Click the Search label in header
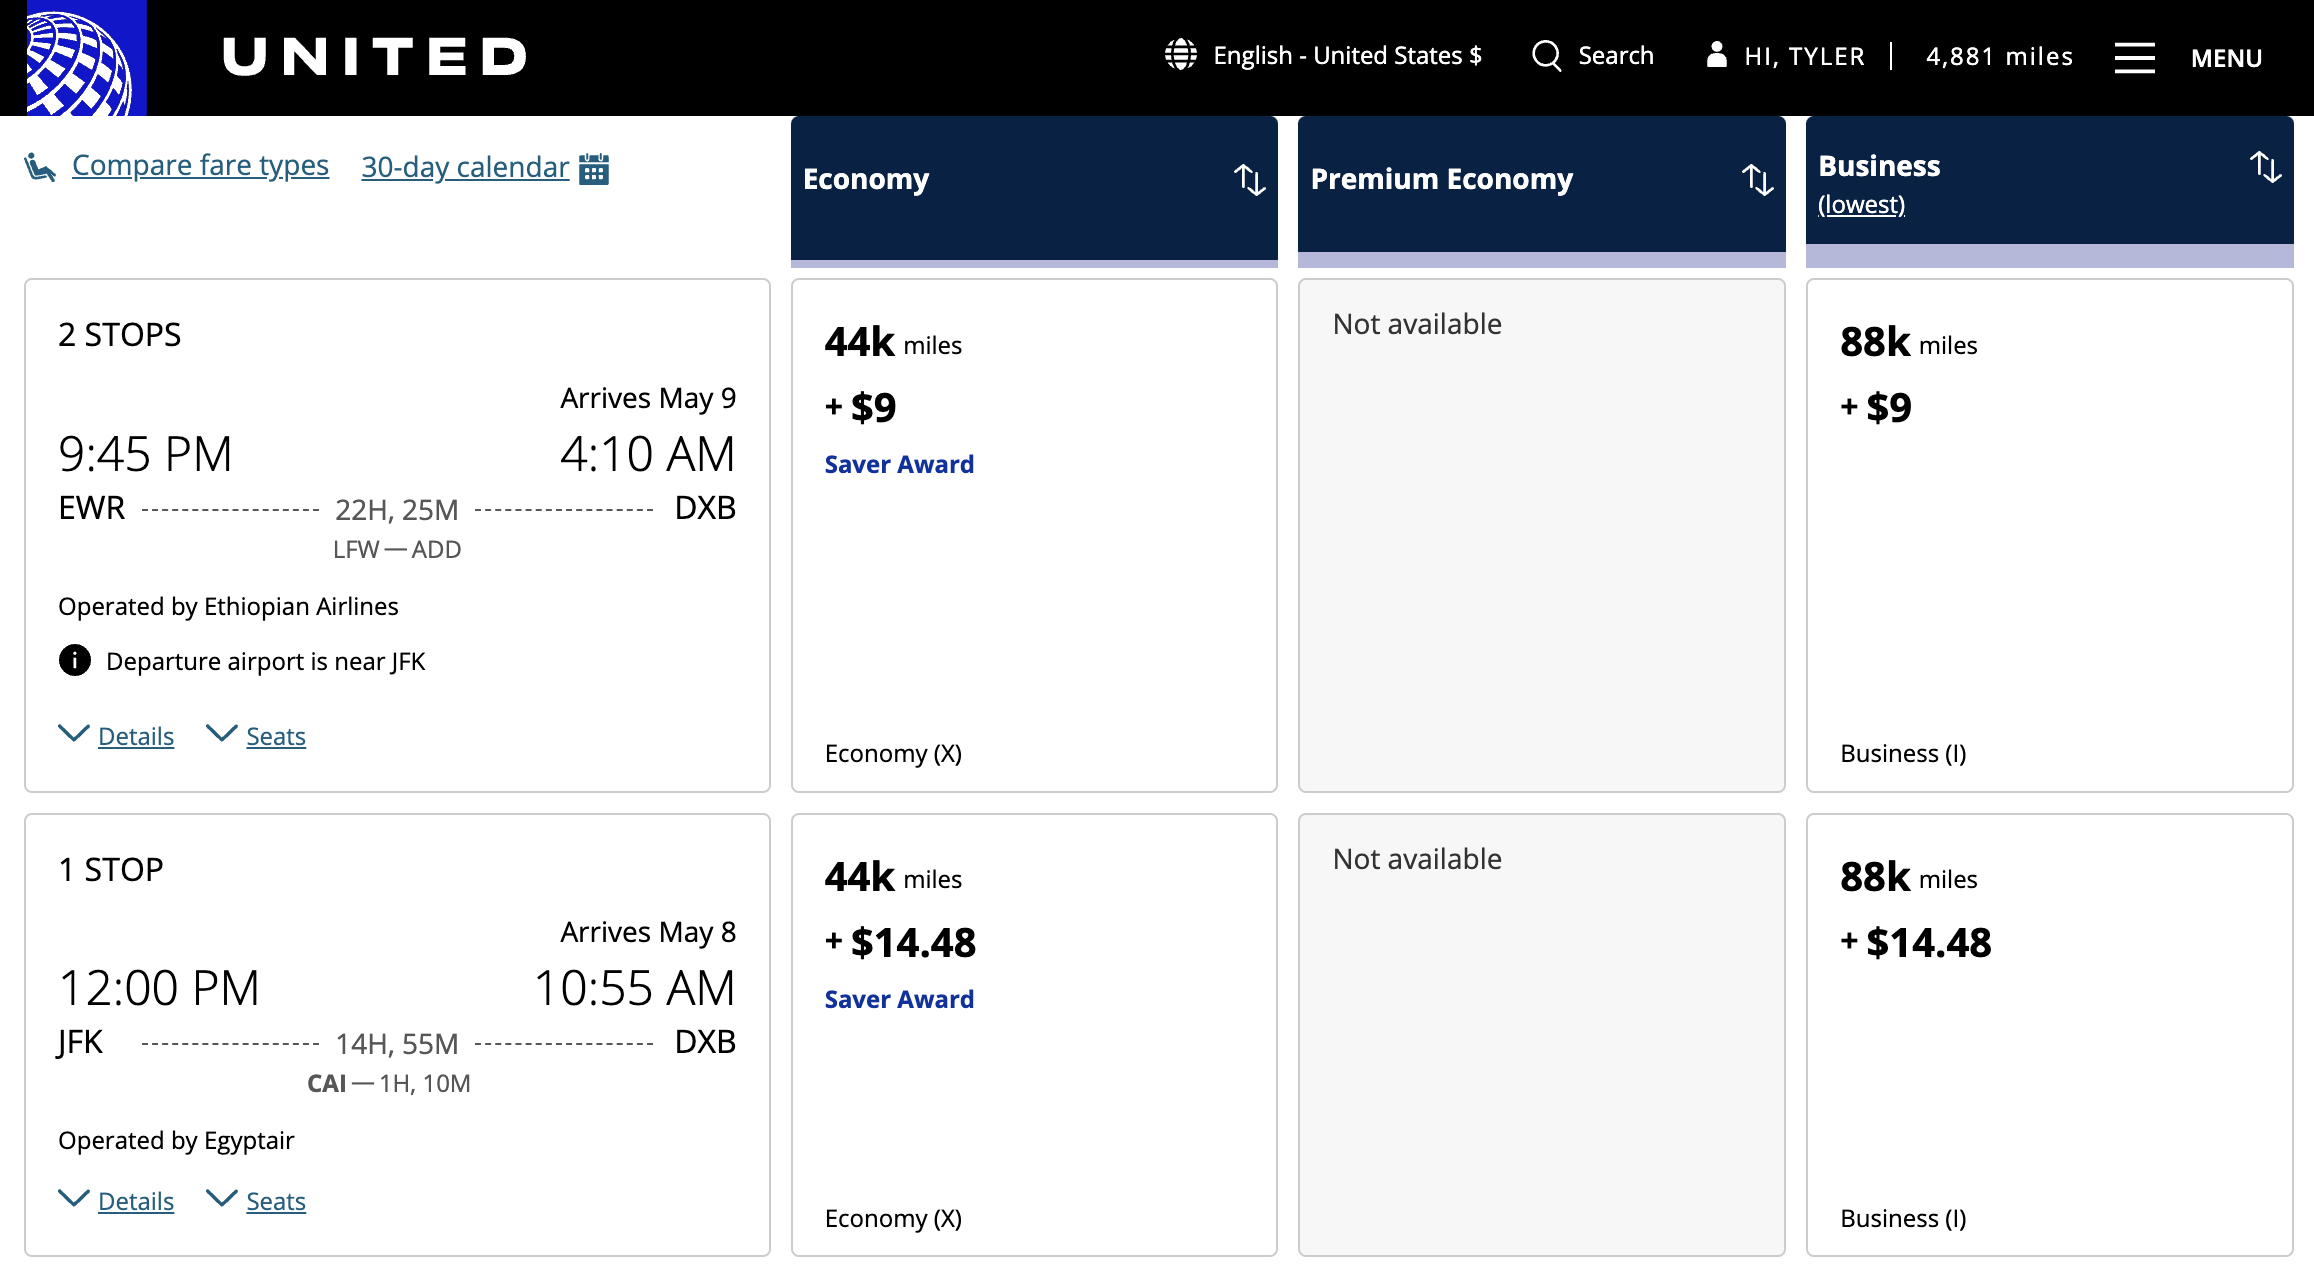This screenshot has height=1272, width=2314. (1616, 56)
